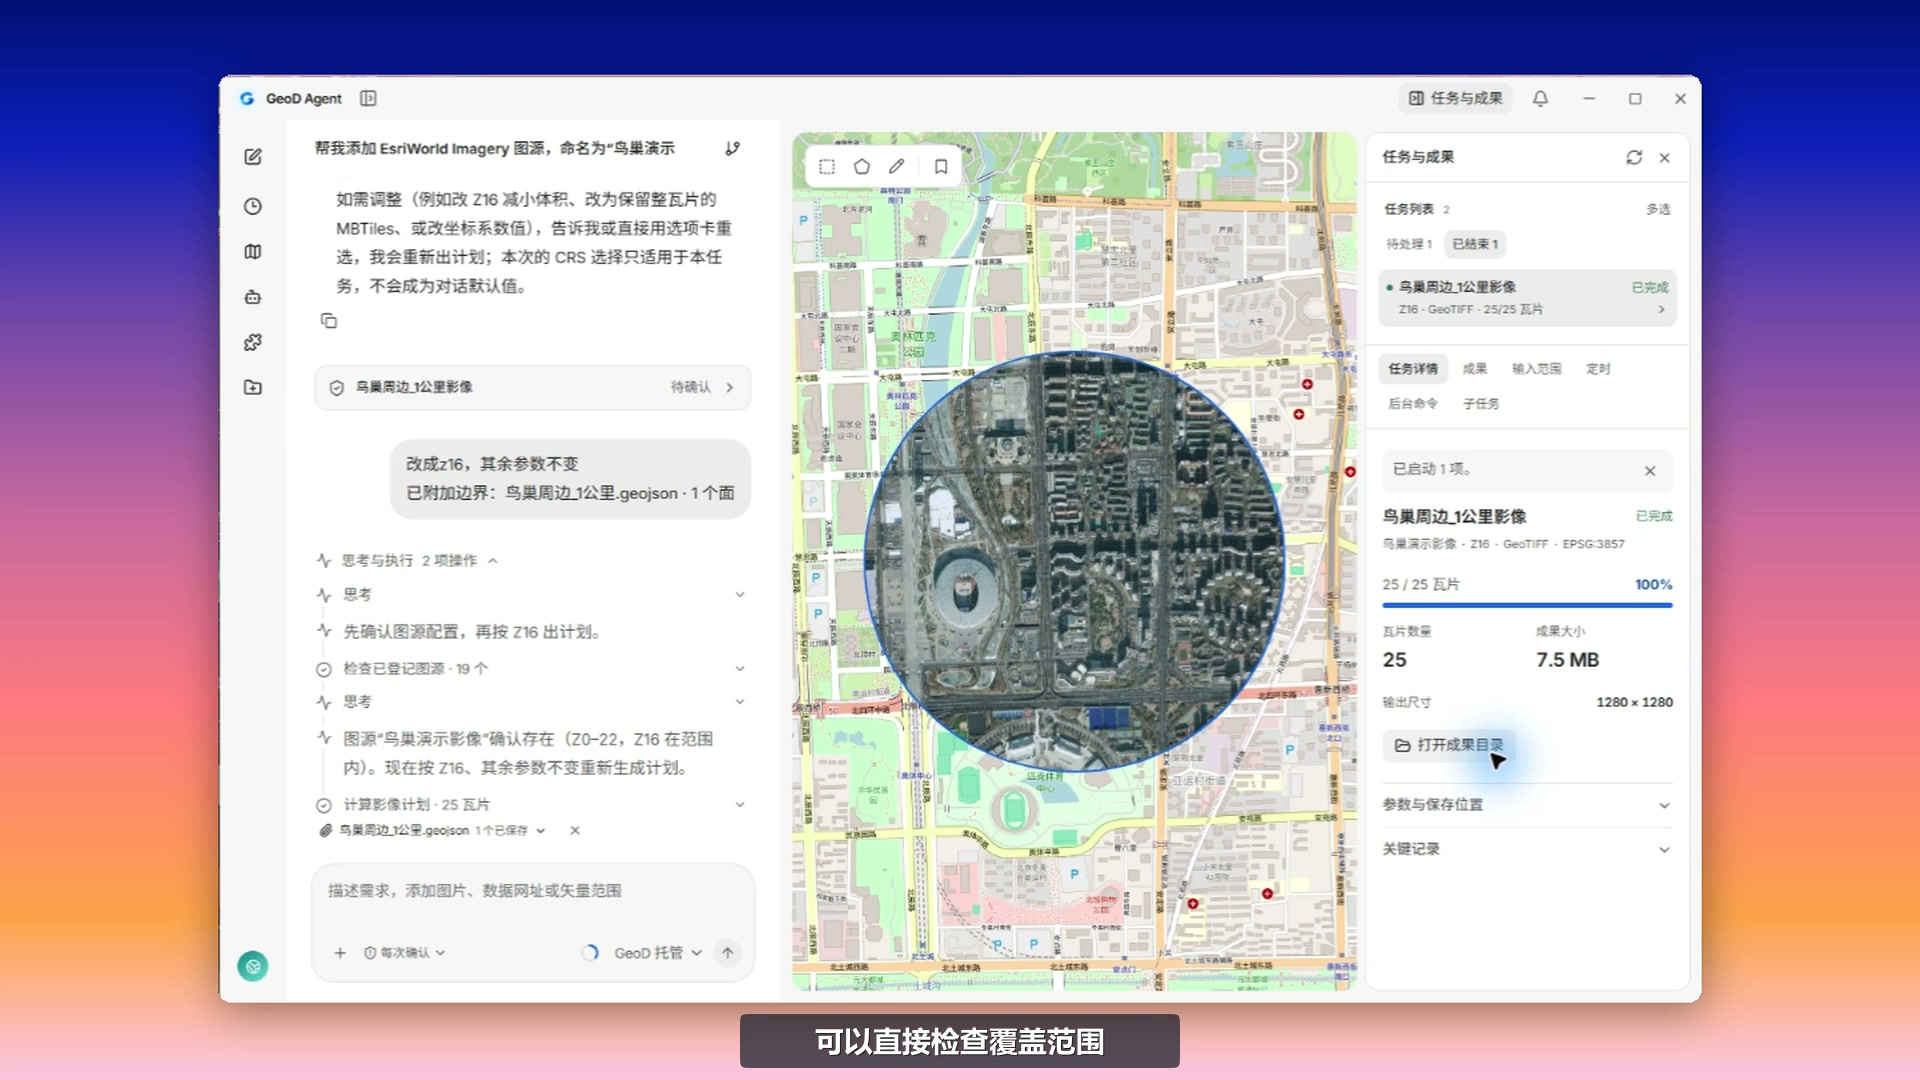The width and height of the screenshot is (1920, 1080).
Task: Open the map icon in left sidebar
Action: click(253, 252)
